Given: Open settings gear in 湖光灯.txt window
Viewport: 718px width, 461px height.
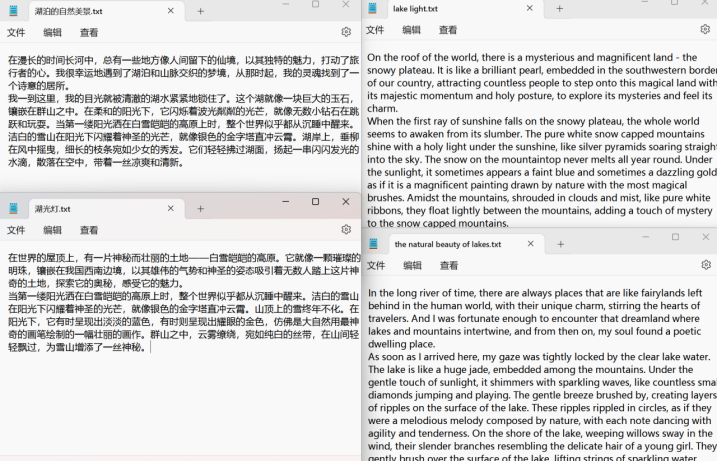Looking at the screenshot, I should (x=346, y=230).
